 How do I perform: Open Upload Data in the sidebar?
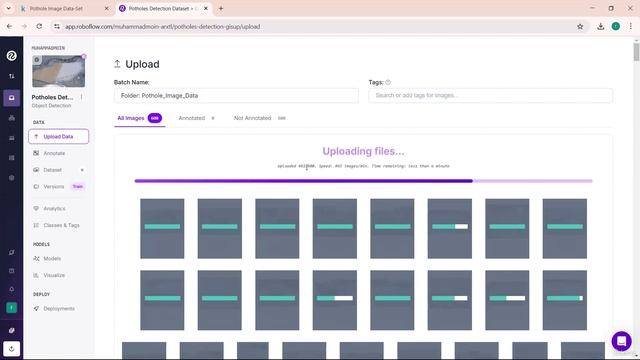click(58, 136)
